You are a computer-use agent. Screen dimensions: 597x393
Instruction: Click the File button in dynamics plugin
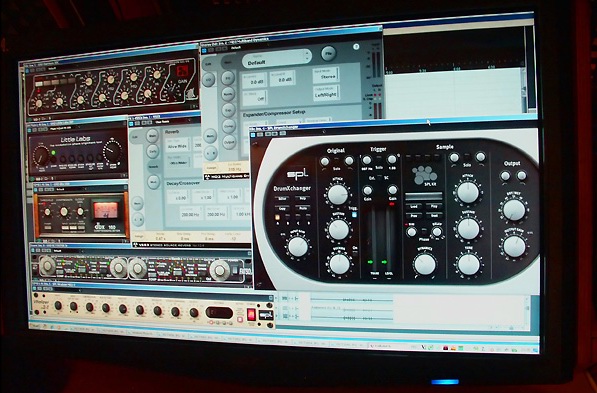[x=329, y=53]
